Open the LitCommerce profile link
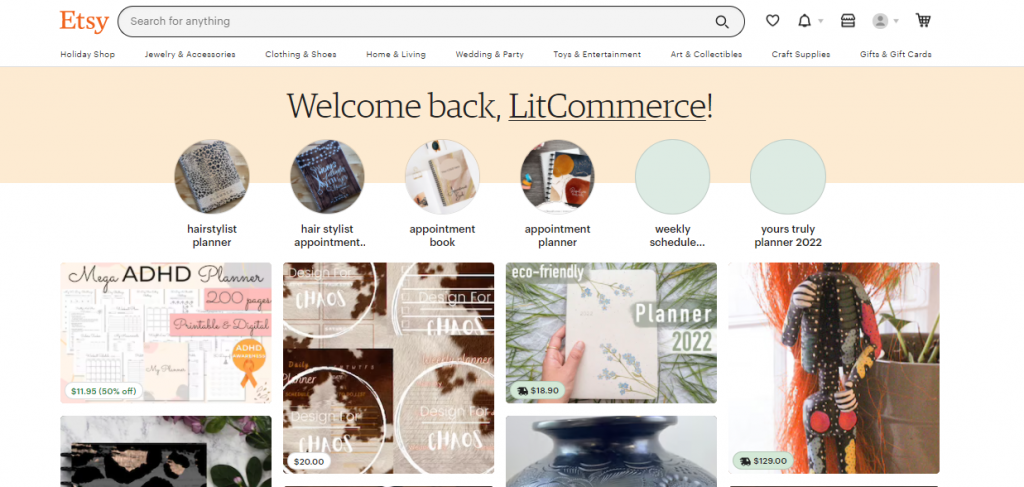The width and height of the screenshot is (1024, 487). tap(607, 105)
